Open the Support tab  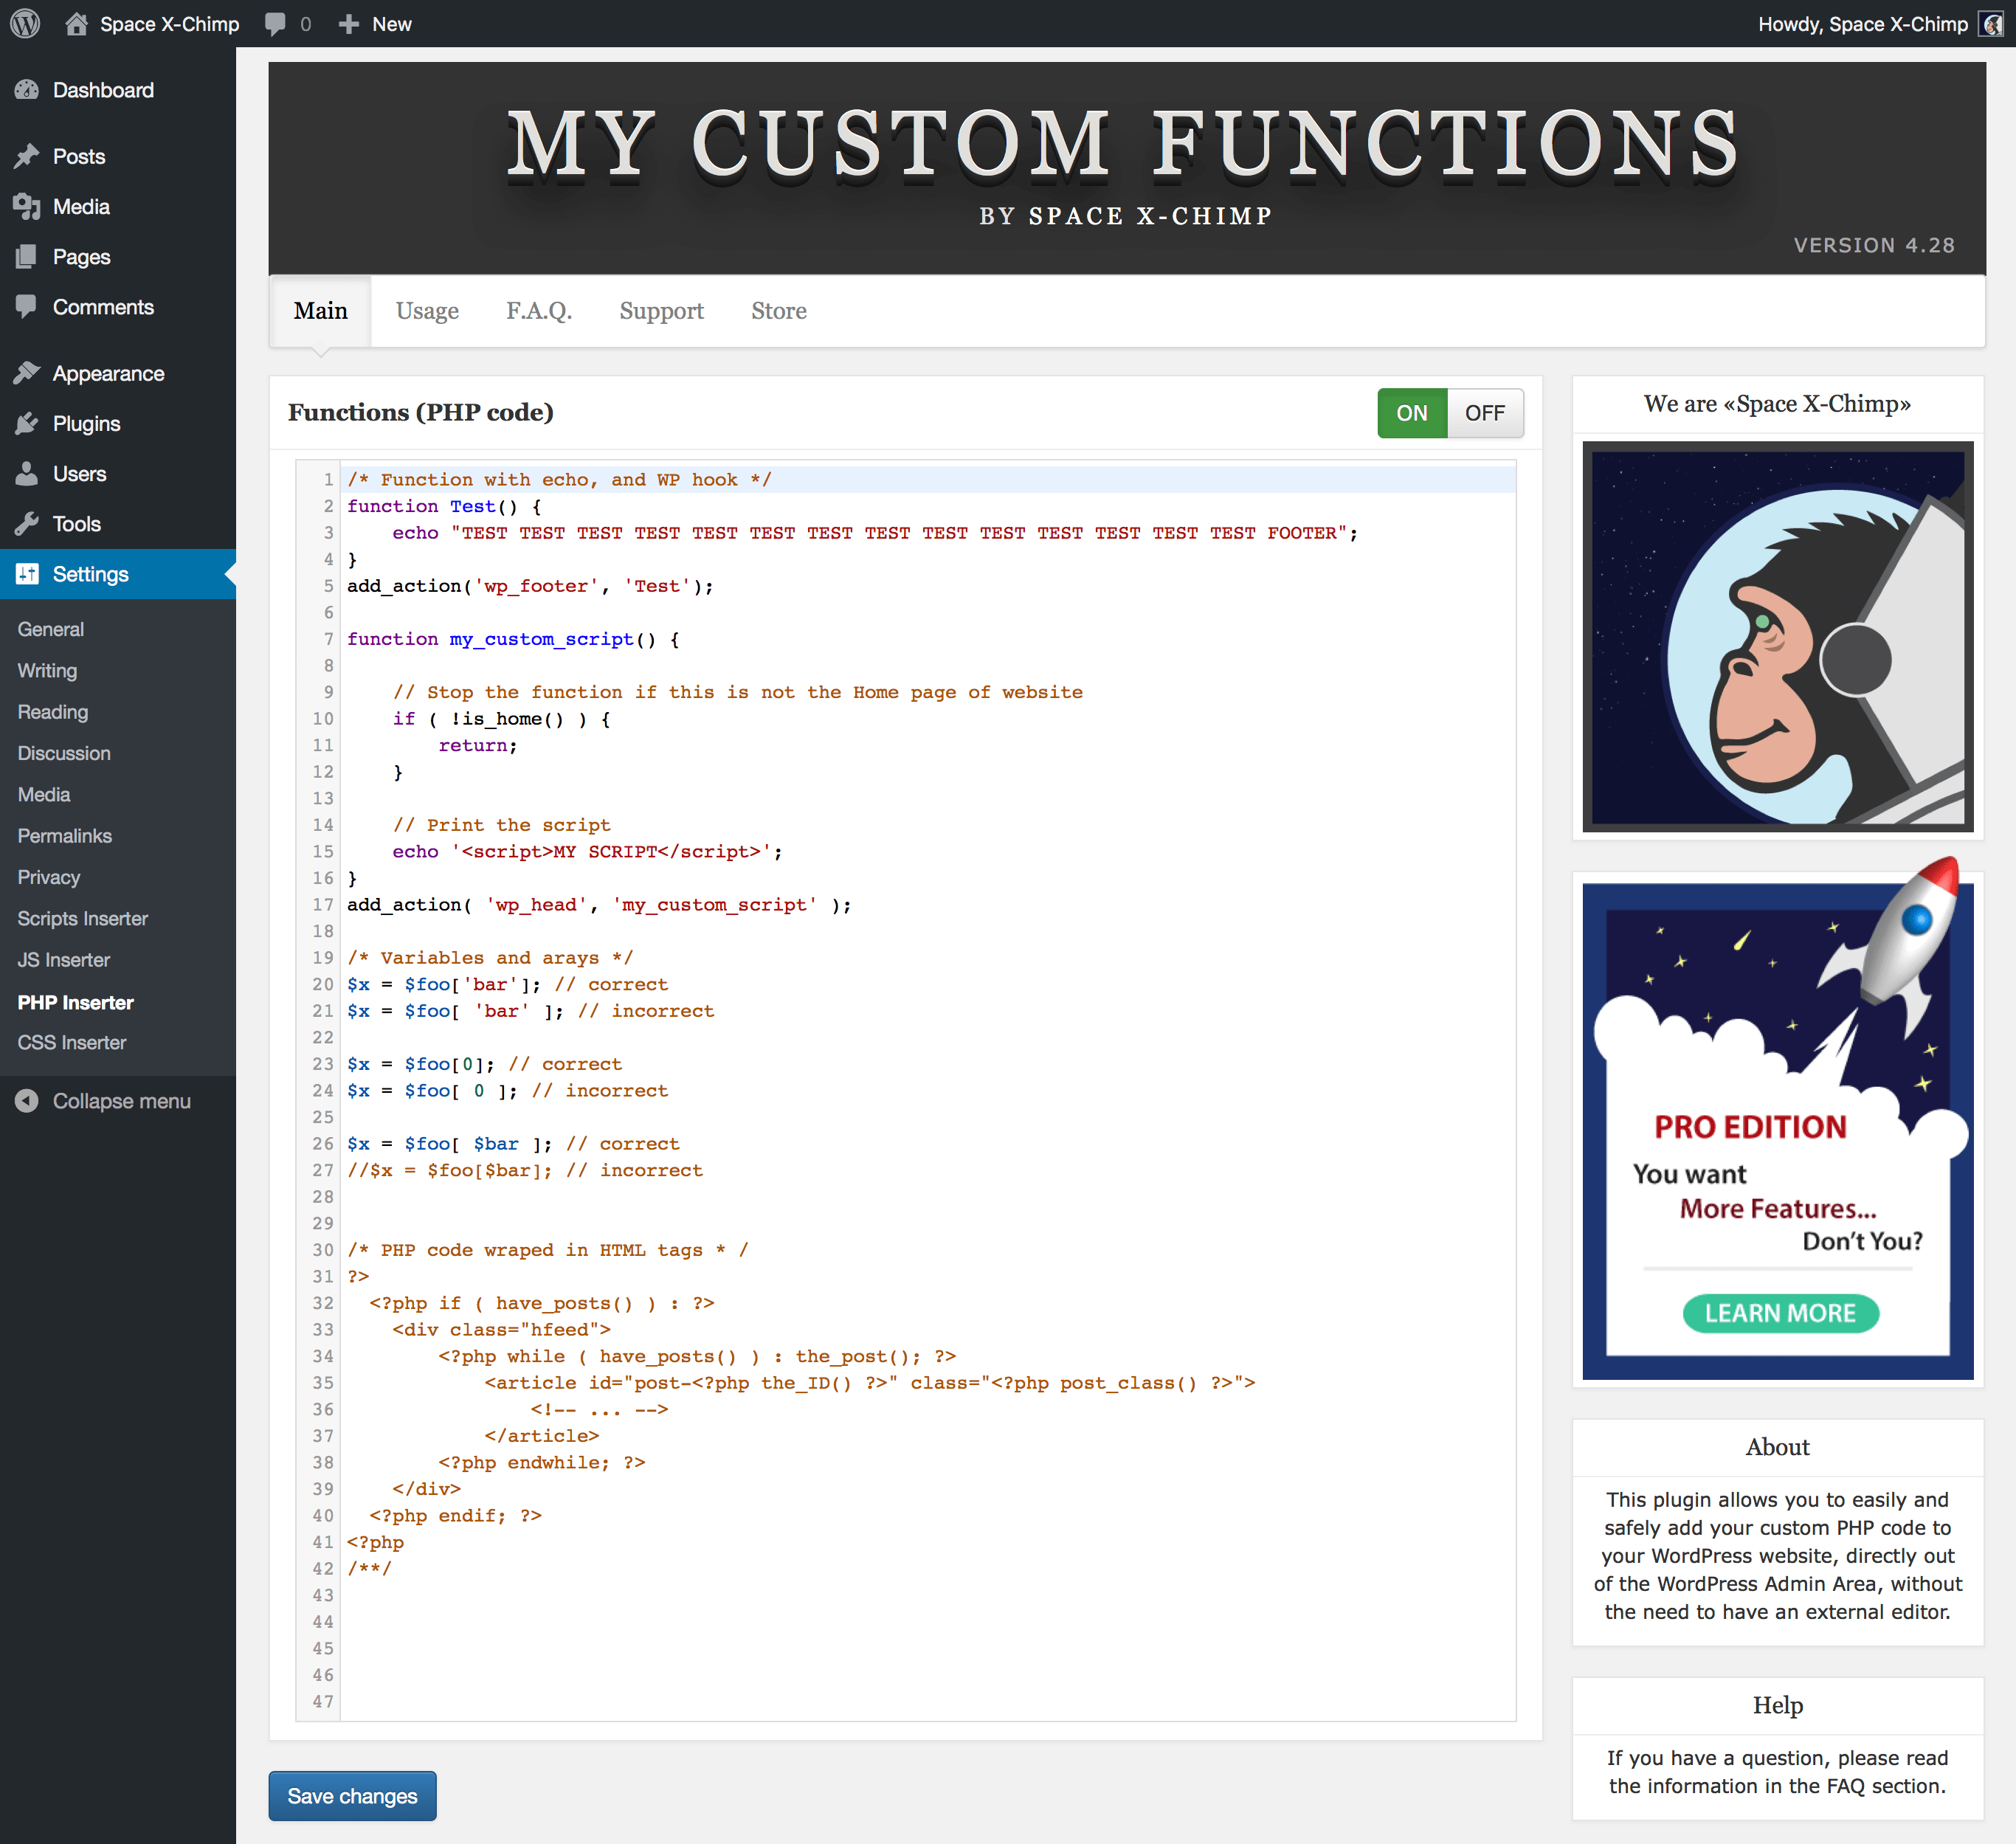tap(661, 311)
